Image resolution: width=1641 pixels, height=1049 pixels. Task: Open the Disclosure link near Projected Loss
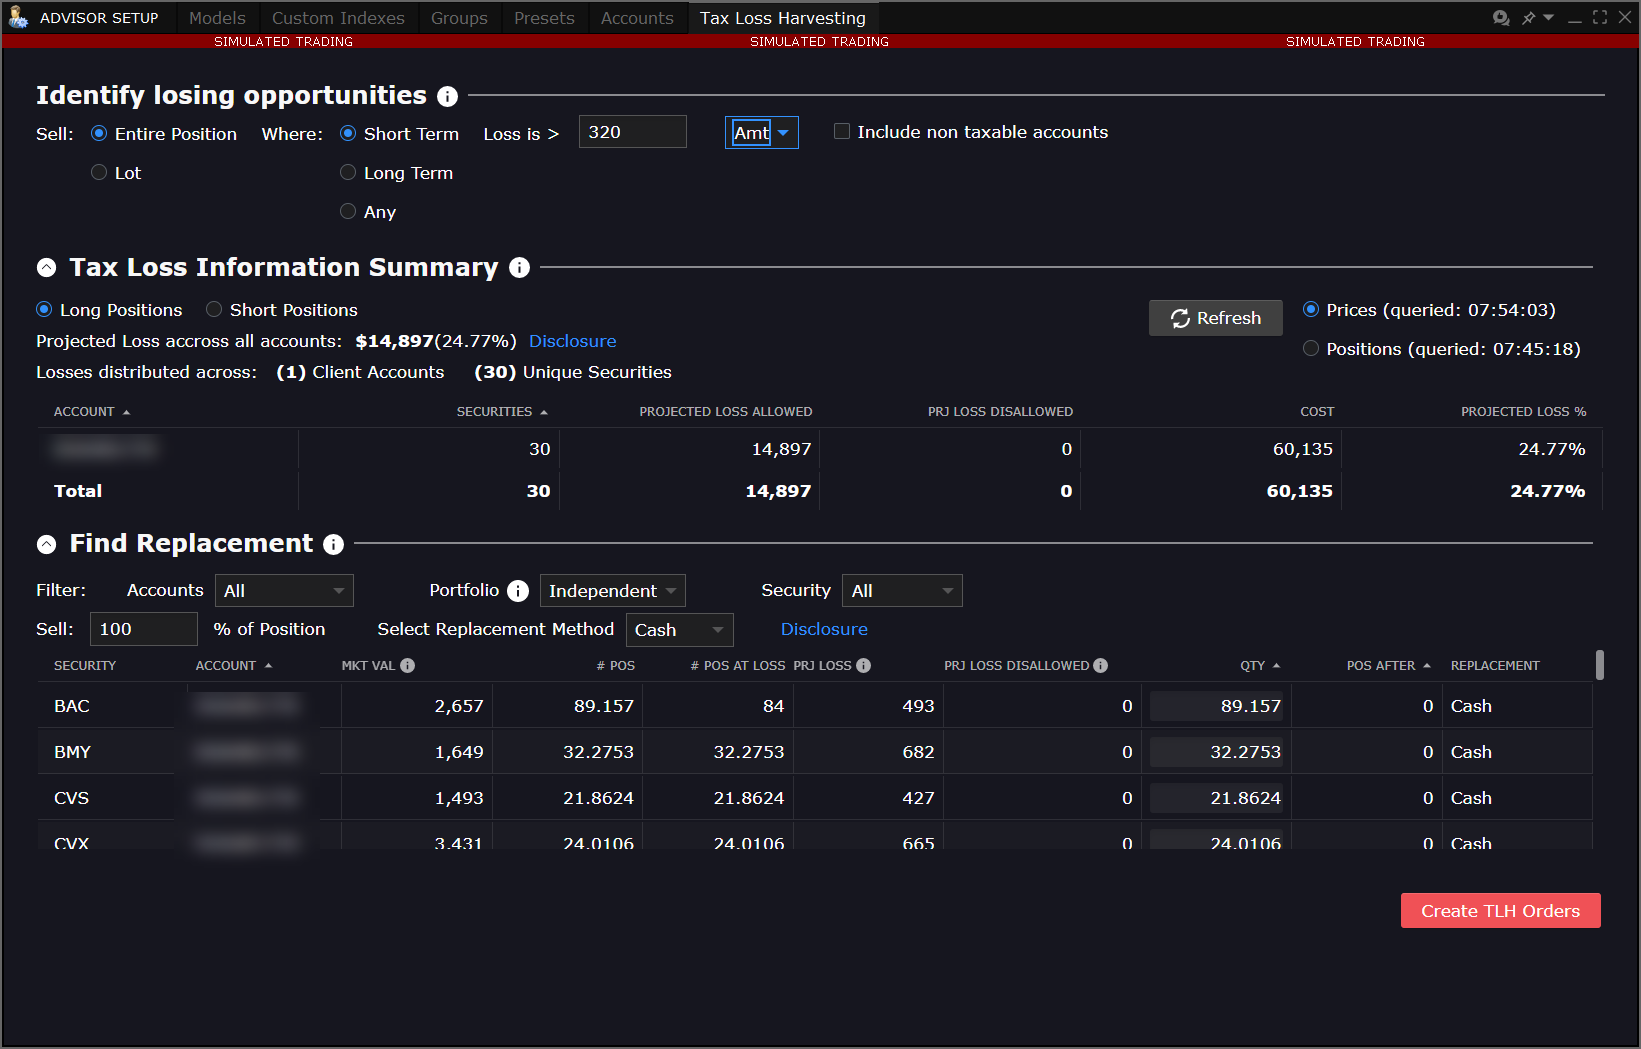point(572,341)
